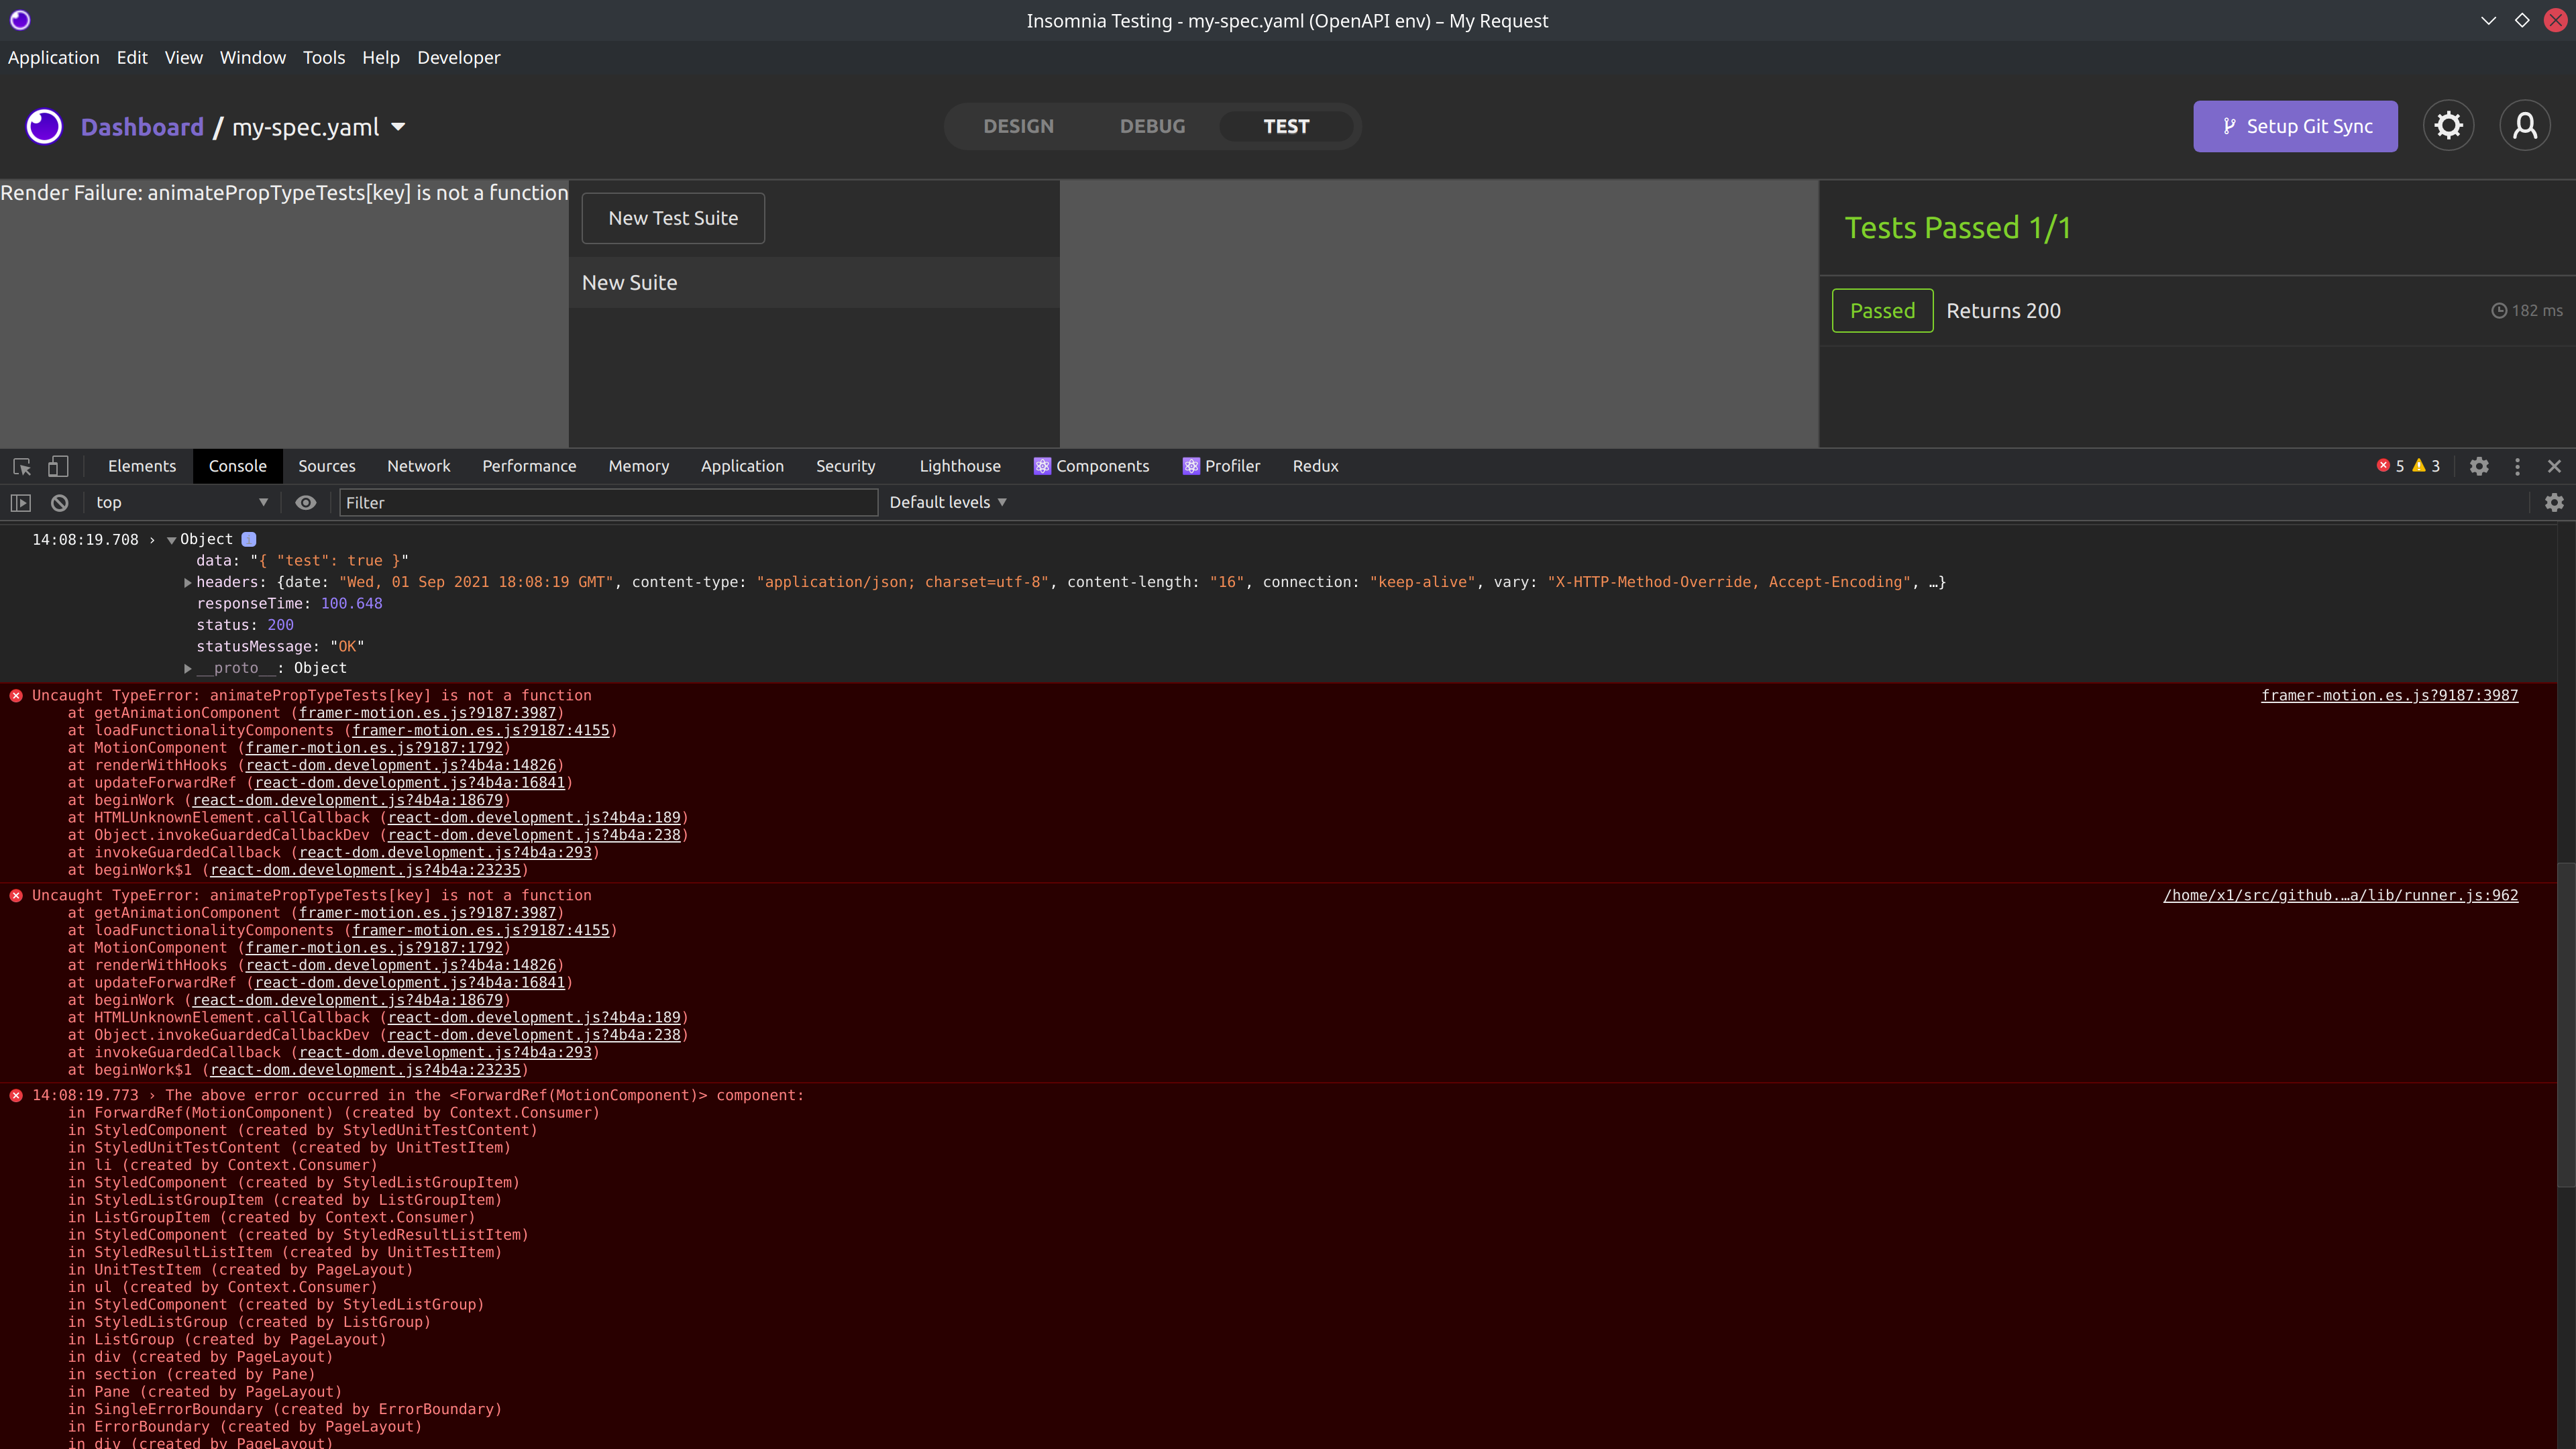Expand the headers object in console output
Screen dimensions: 2576x1449
188,582
